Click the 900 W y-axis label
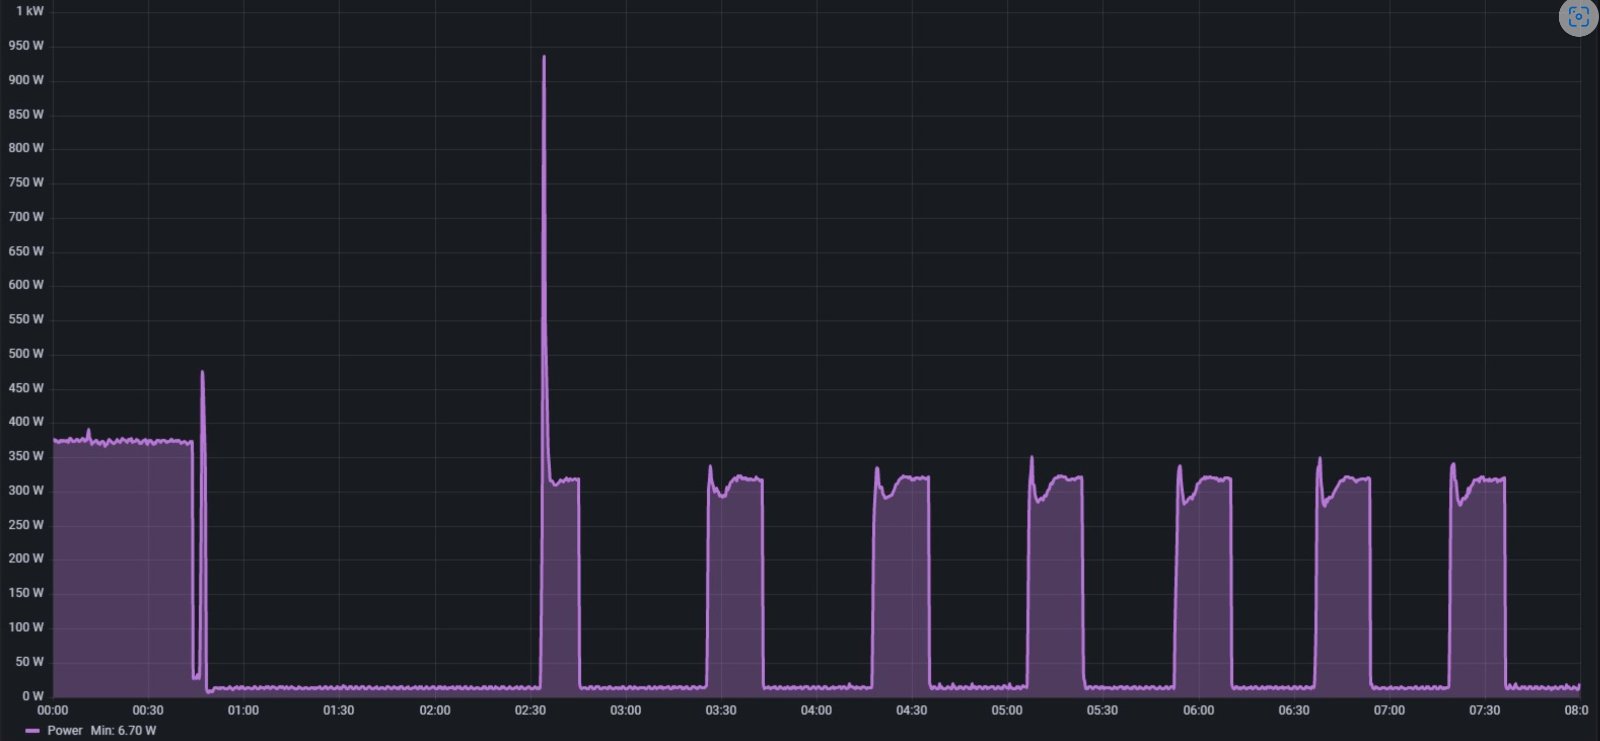Image resolution: width=1600 pixels, height=741 pixels. click(x=26, y=80)
